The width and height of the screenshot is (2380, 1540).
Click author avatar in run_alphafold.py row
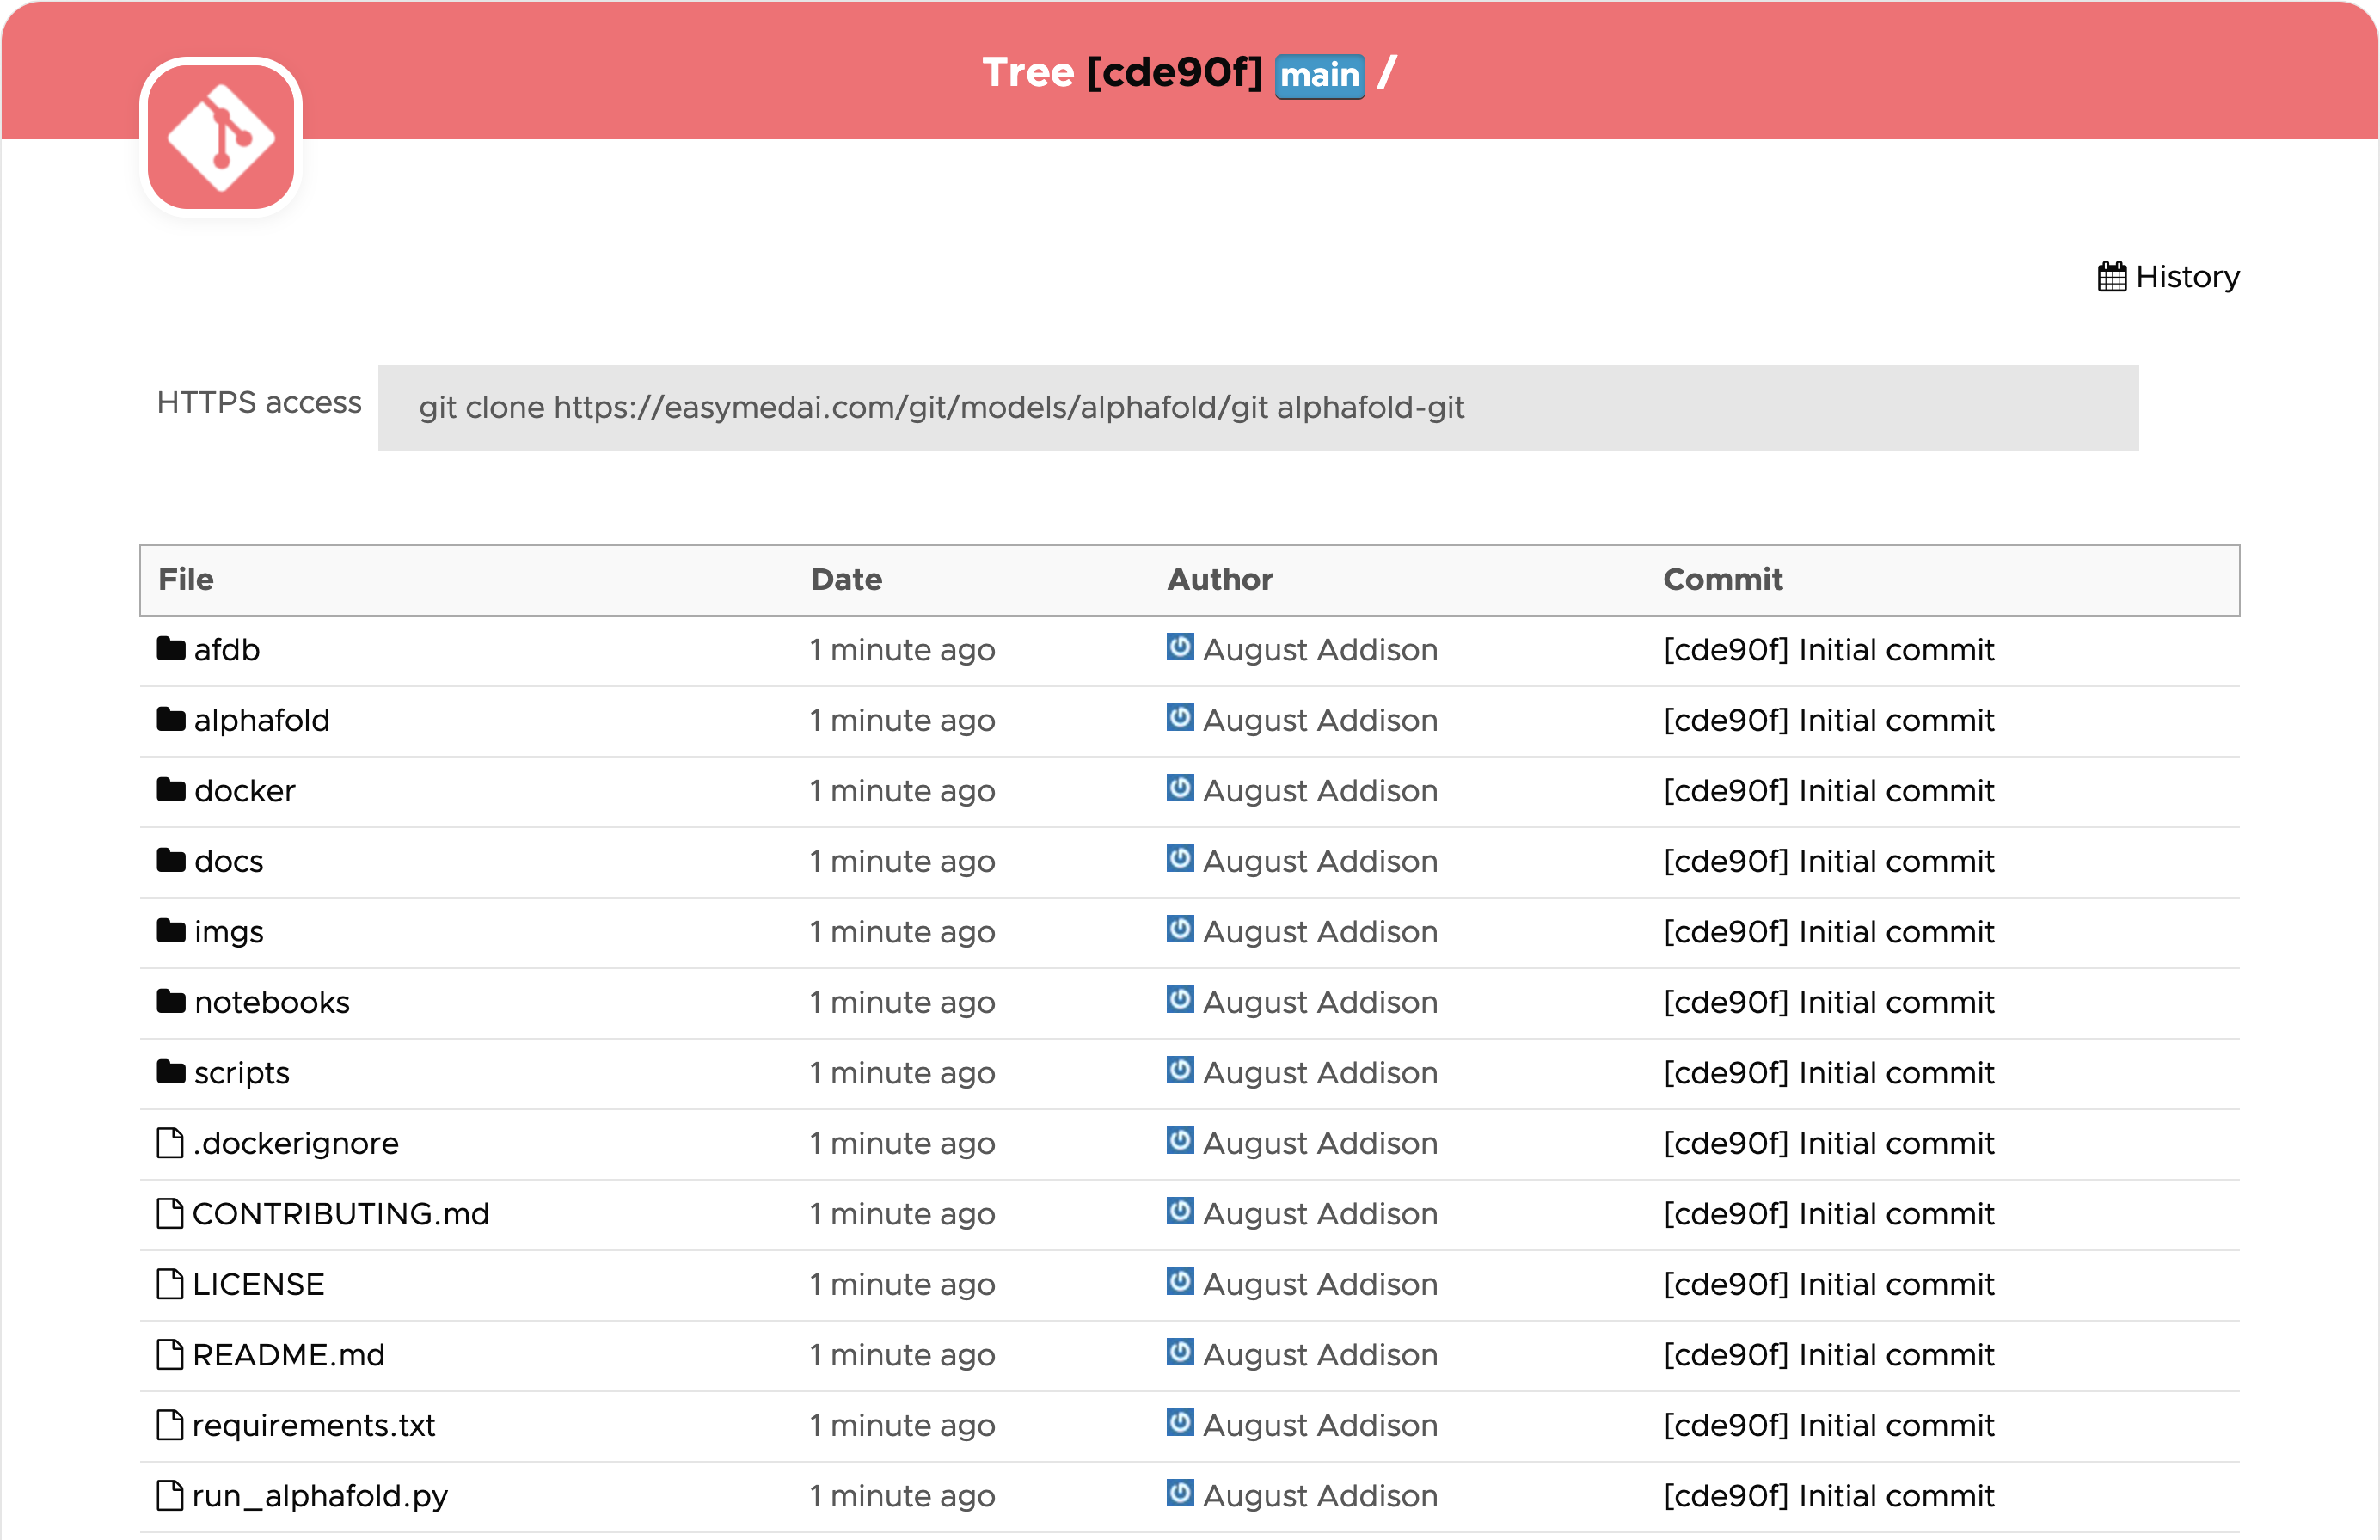click(x=1180, y=1493)
